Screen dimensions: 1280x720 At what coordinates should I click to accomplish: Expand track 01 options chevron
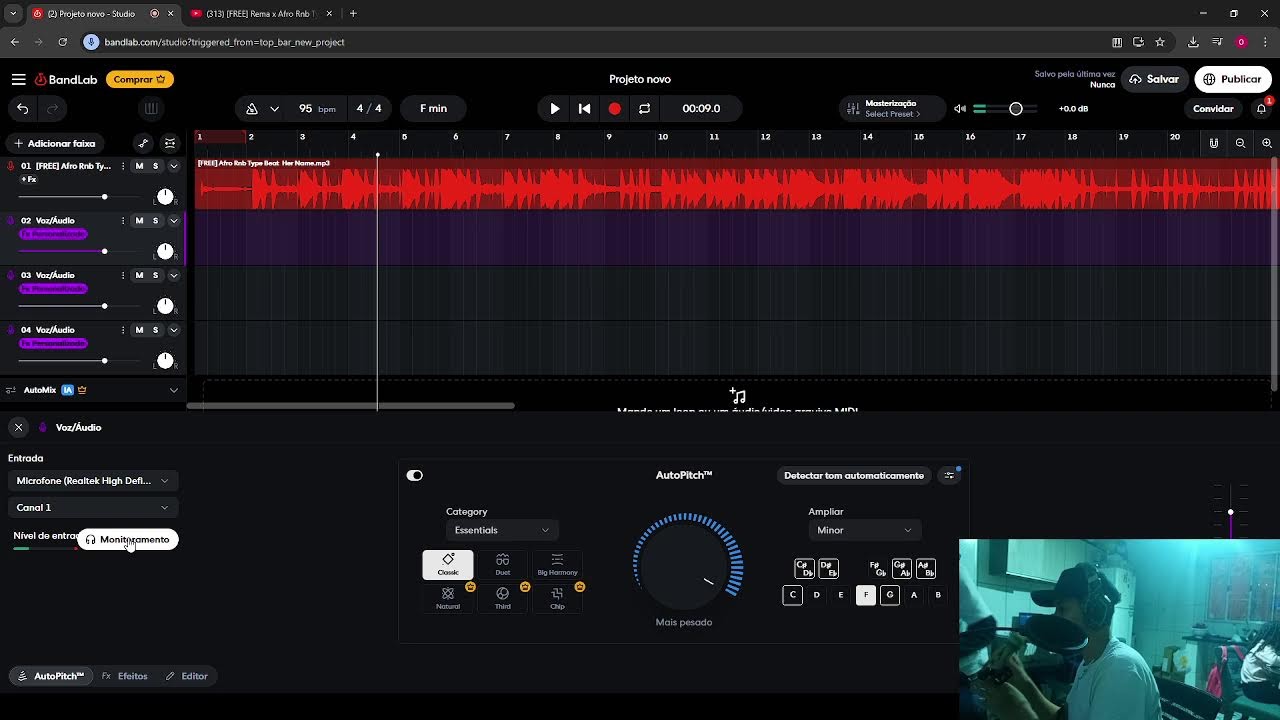click(x=173, y=166)
